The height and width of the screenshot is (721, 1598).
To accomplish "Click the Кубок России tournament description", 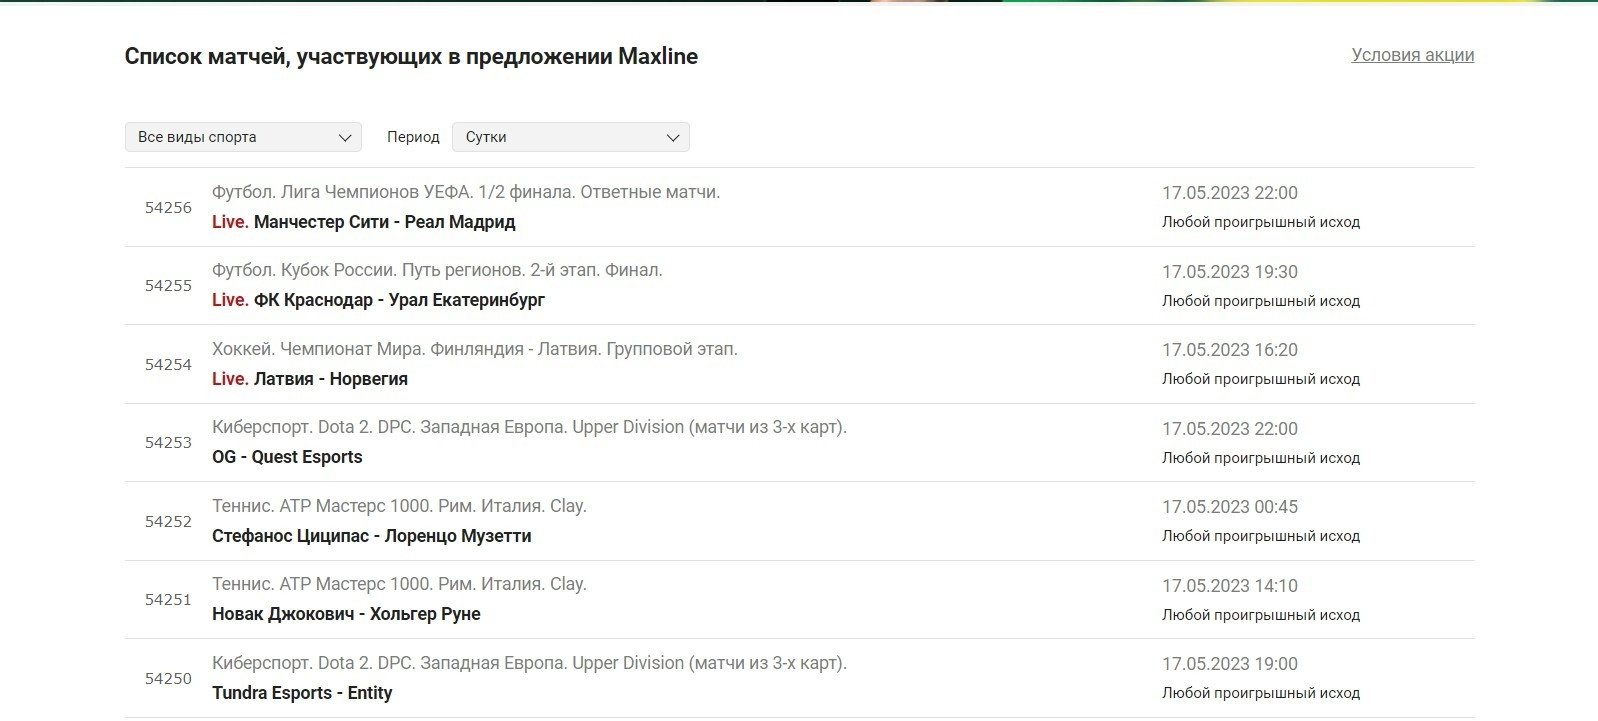I will (437, 270).
